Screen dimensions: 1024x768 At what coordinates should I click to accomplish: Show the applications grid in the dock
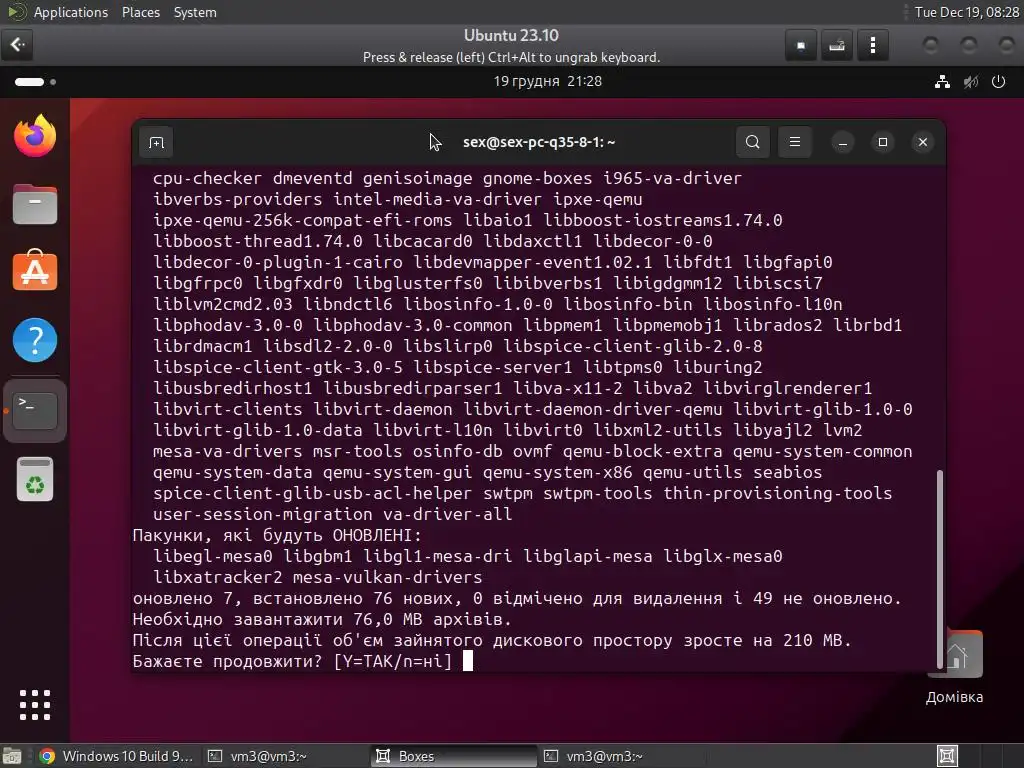(35, 705)
